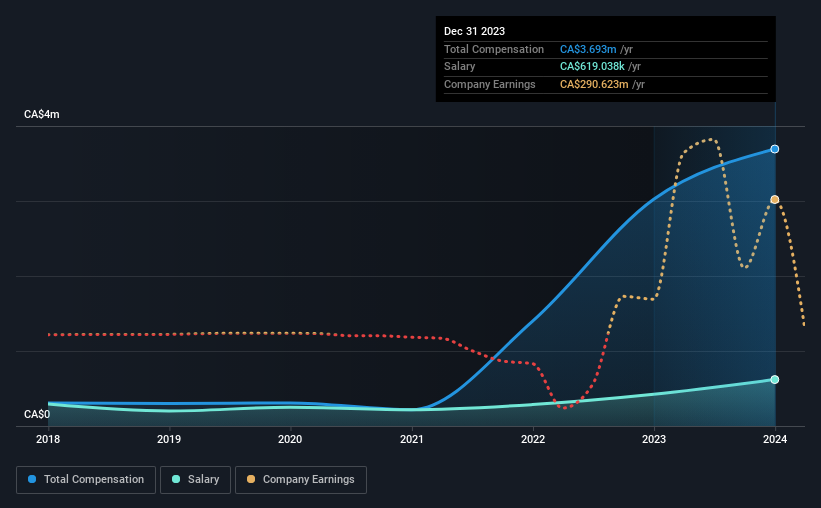This screenshot has height=508, width=821.
Task: Click the teal Salary data point marker
Action: point(774,380)
